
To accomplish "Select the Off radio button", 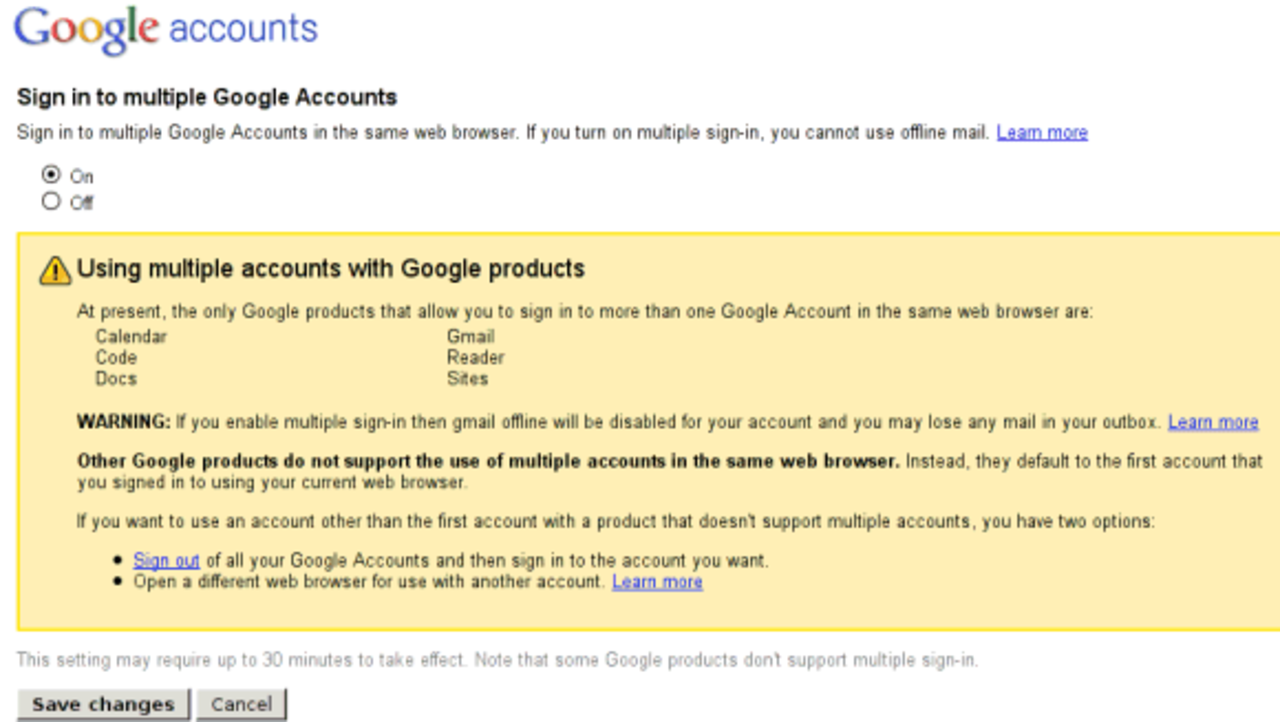I will coord(51,201).
